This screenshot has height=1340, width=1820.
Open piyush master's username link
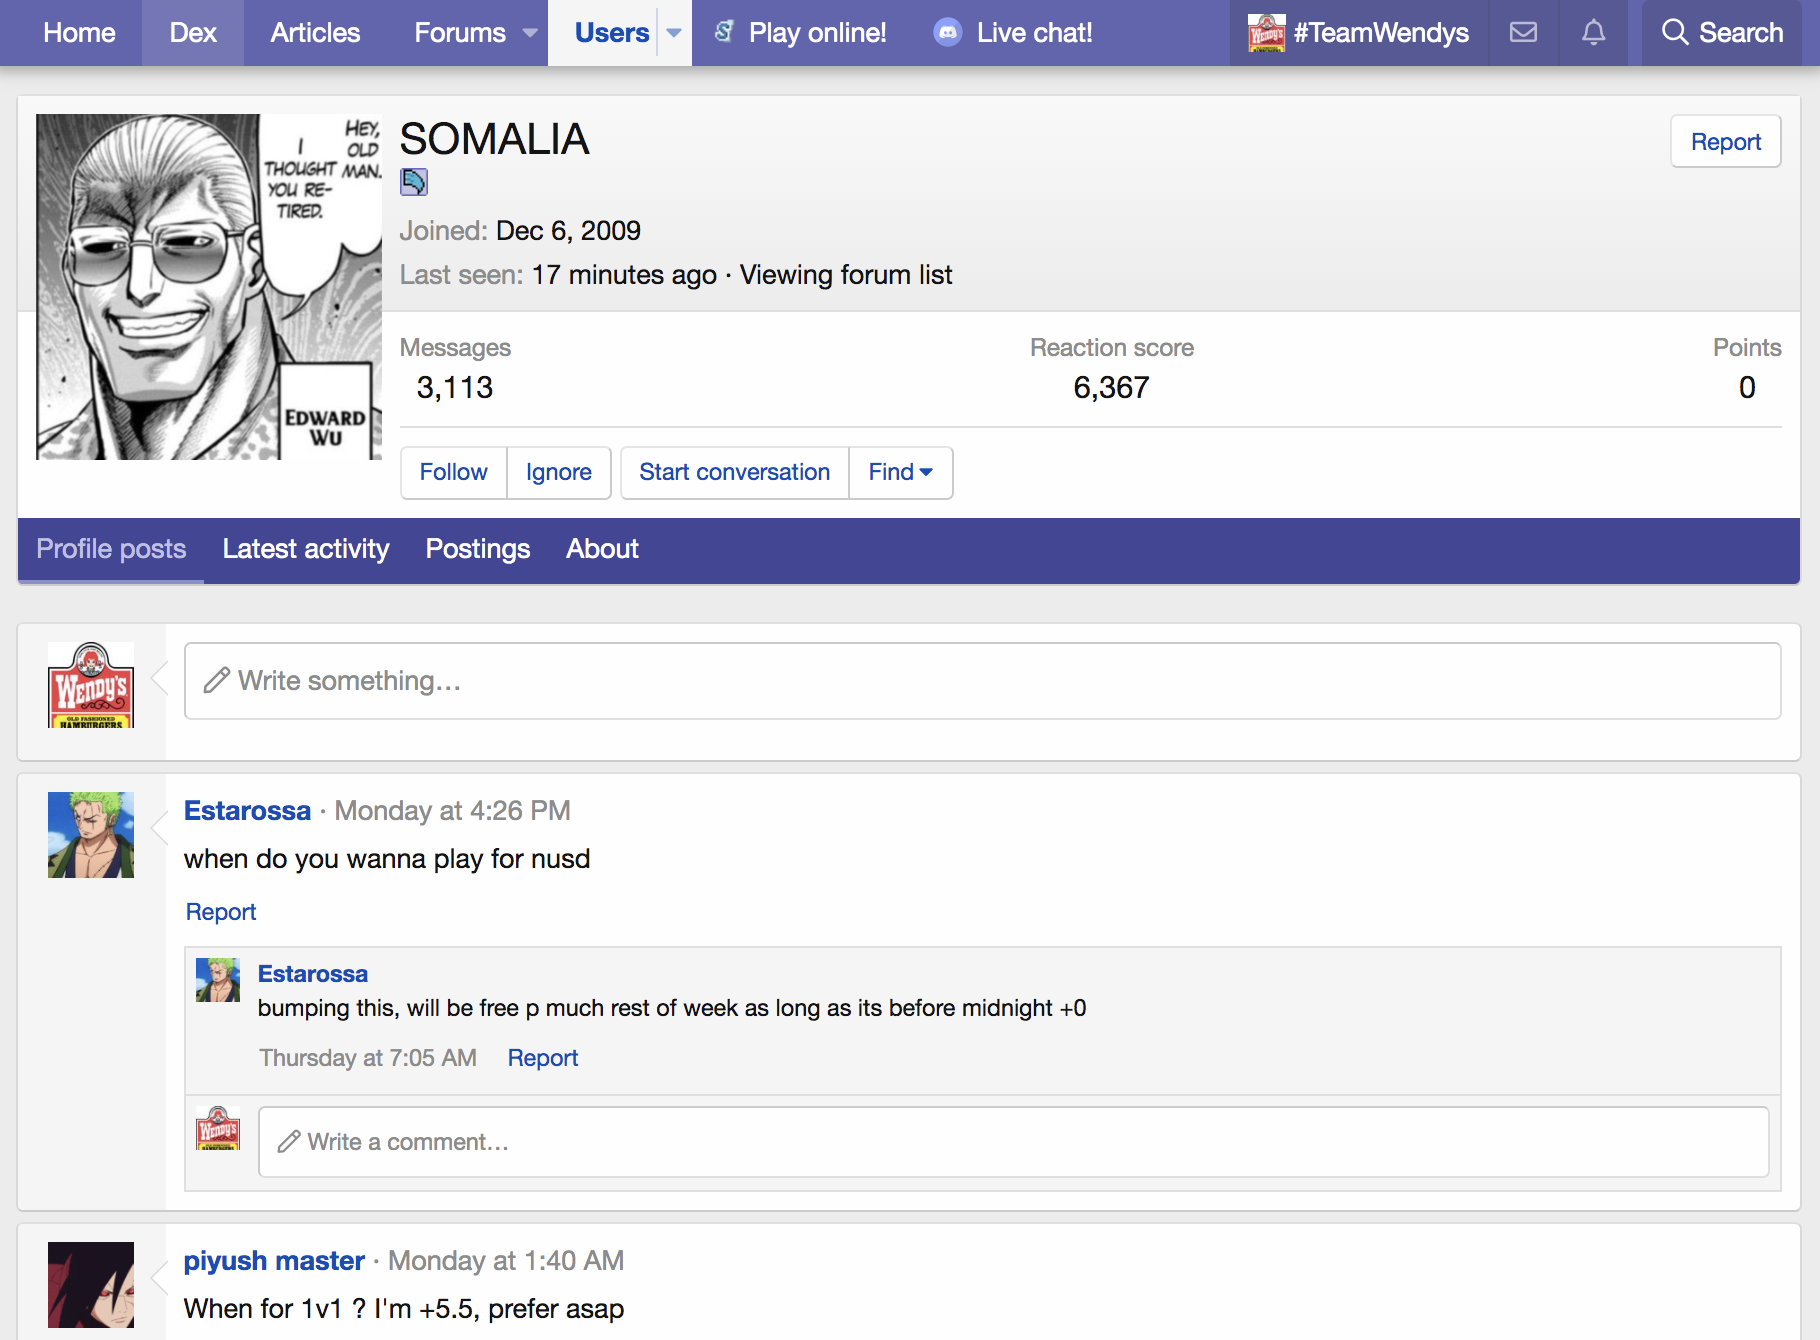274,1261
